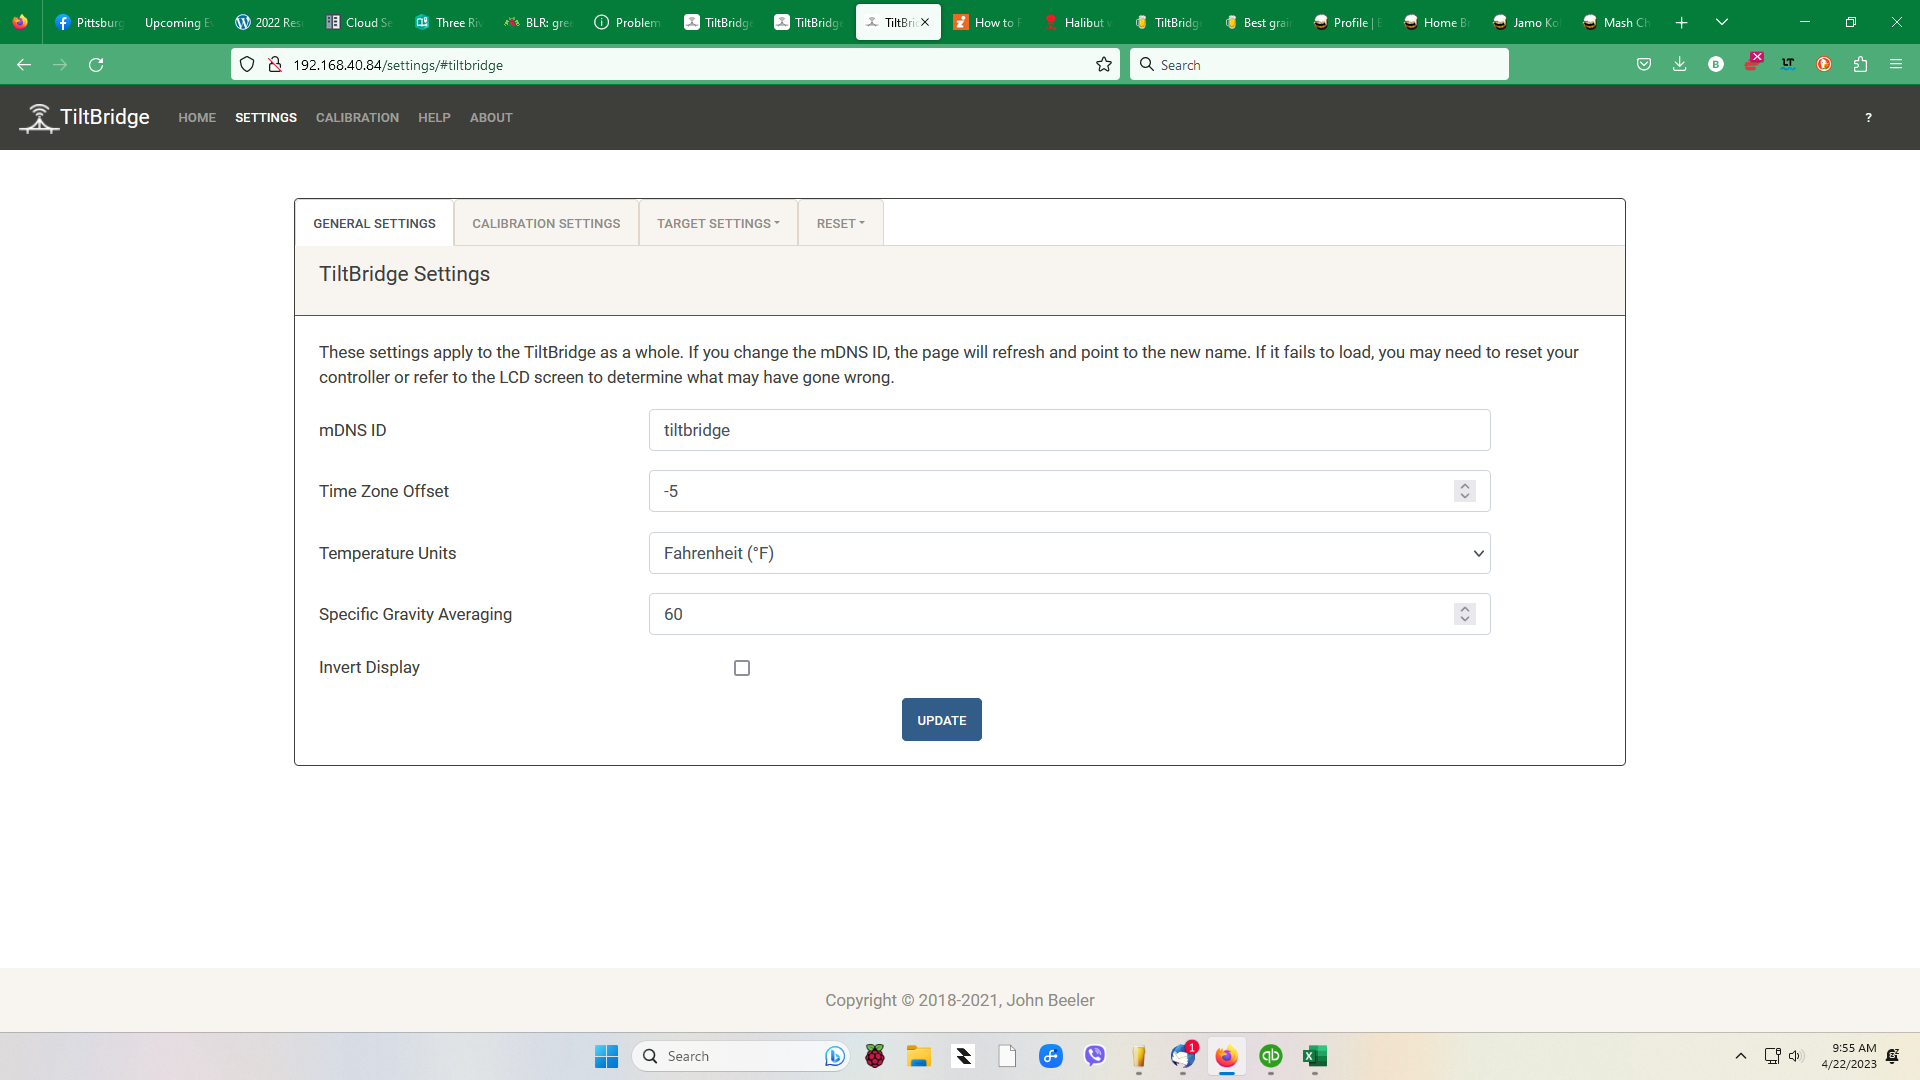Close the active TiltBridge tab

pos(925,22)
